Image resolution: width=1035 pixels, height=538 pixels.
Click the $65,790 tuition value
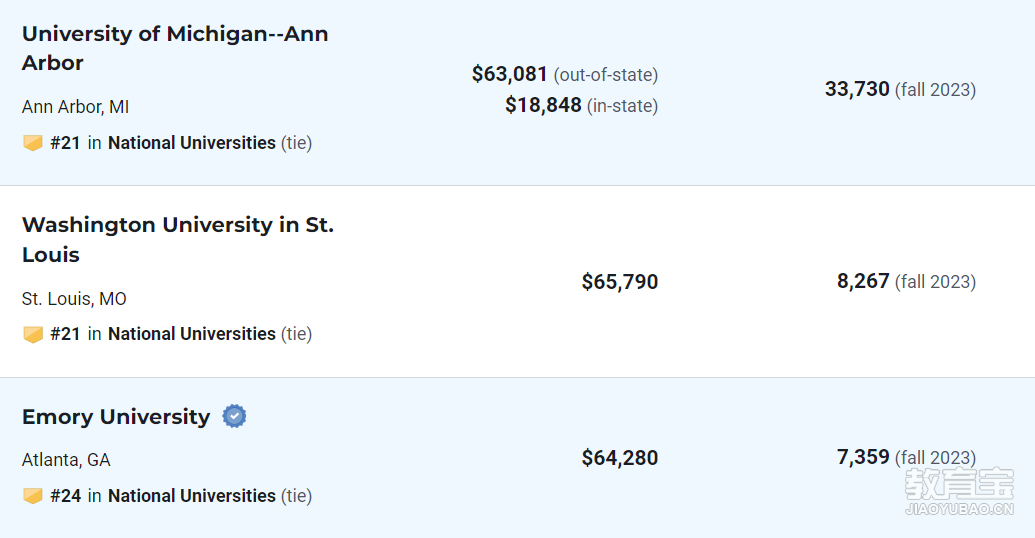tap(620, 282)
